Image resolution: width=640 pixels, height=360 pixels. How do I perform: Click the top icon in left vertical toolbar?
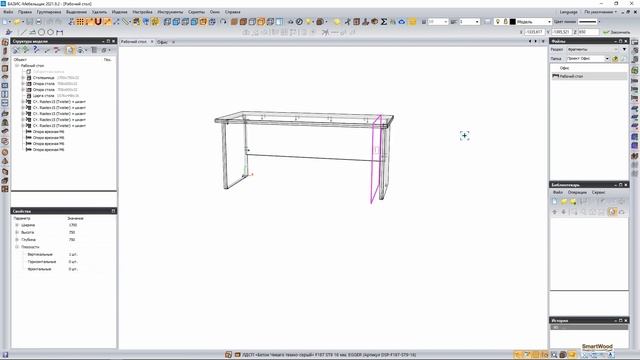click(5, 42)
